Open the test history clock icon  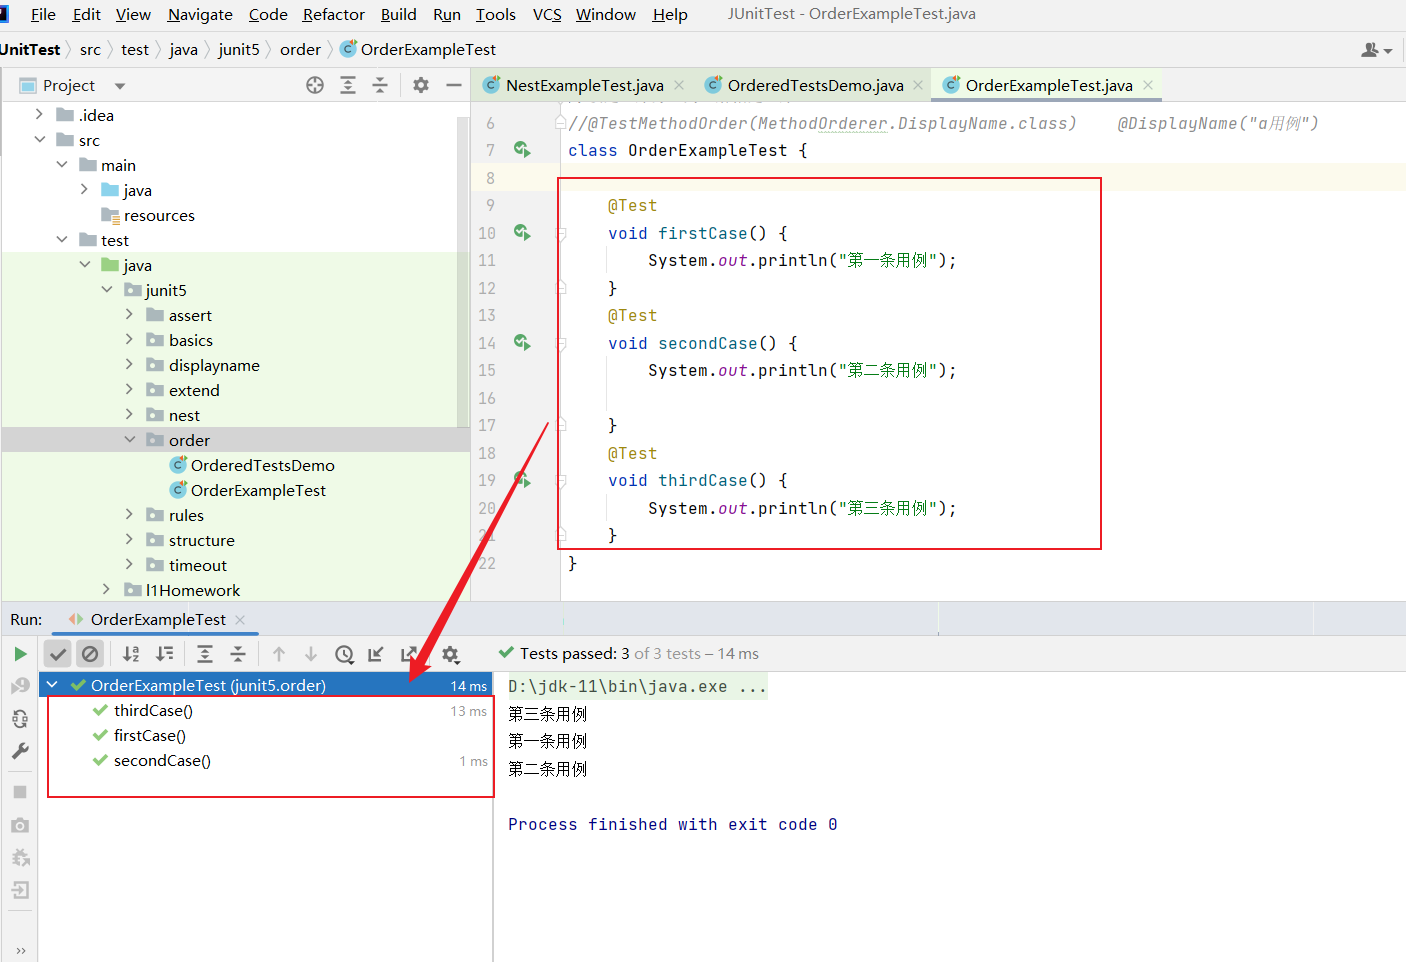pyautogui.click(x=344, y=654)
